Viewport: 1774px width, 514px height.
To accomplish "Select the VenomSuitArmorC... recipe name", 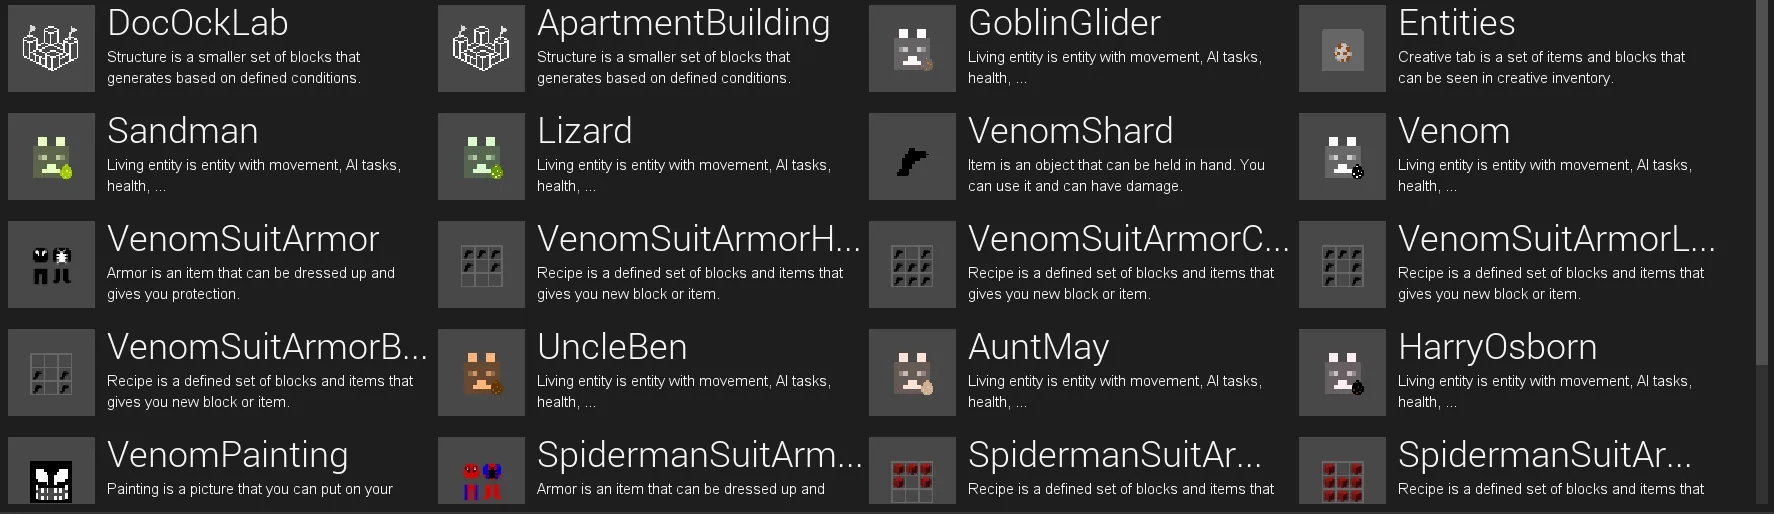I will tap(1128, 239).
